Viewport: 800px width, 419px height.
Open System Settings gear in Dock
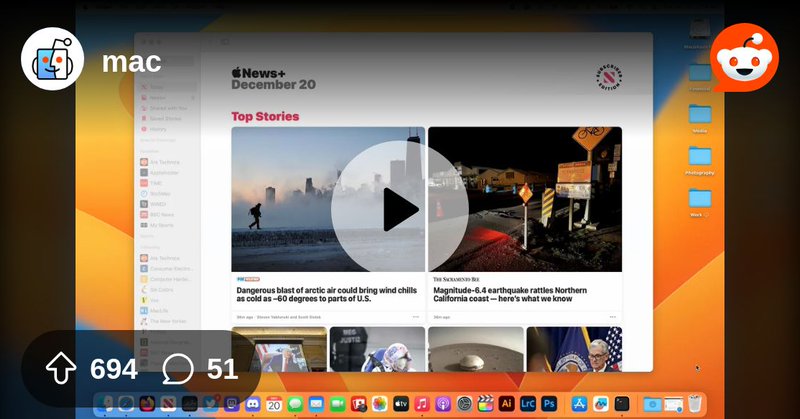pos(464,404)
